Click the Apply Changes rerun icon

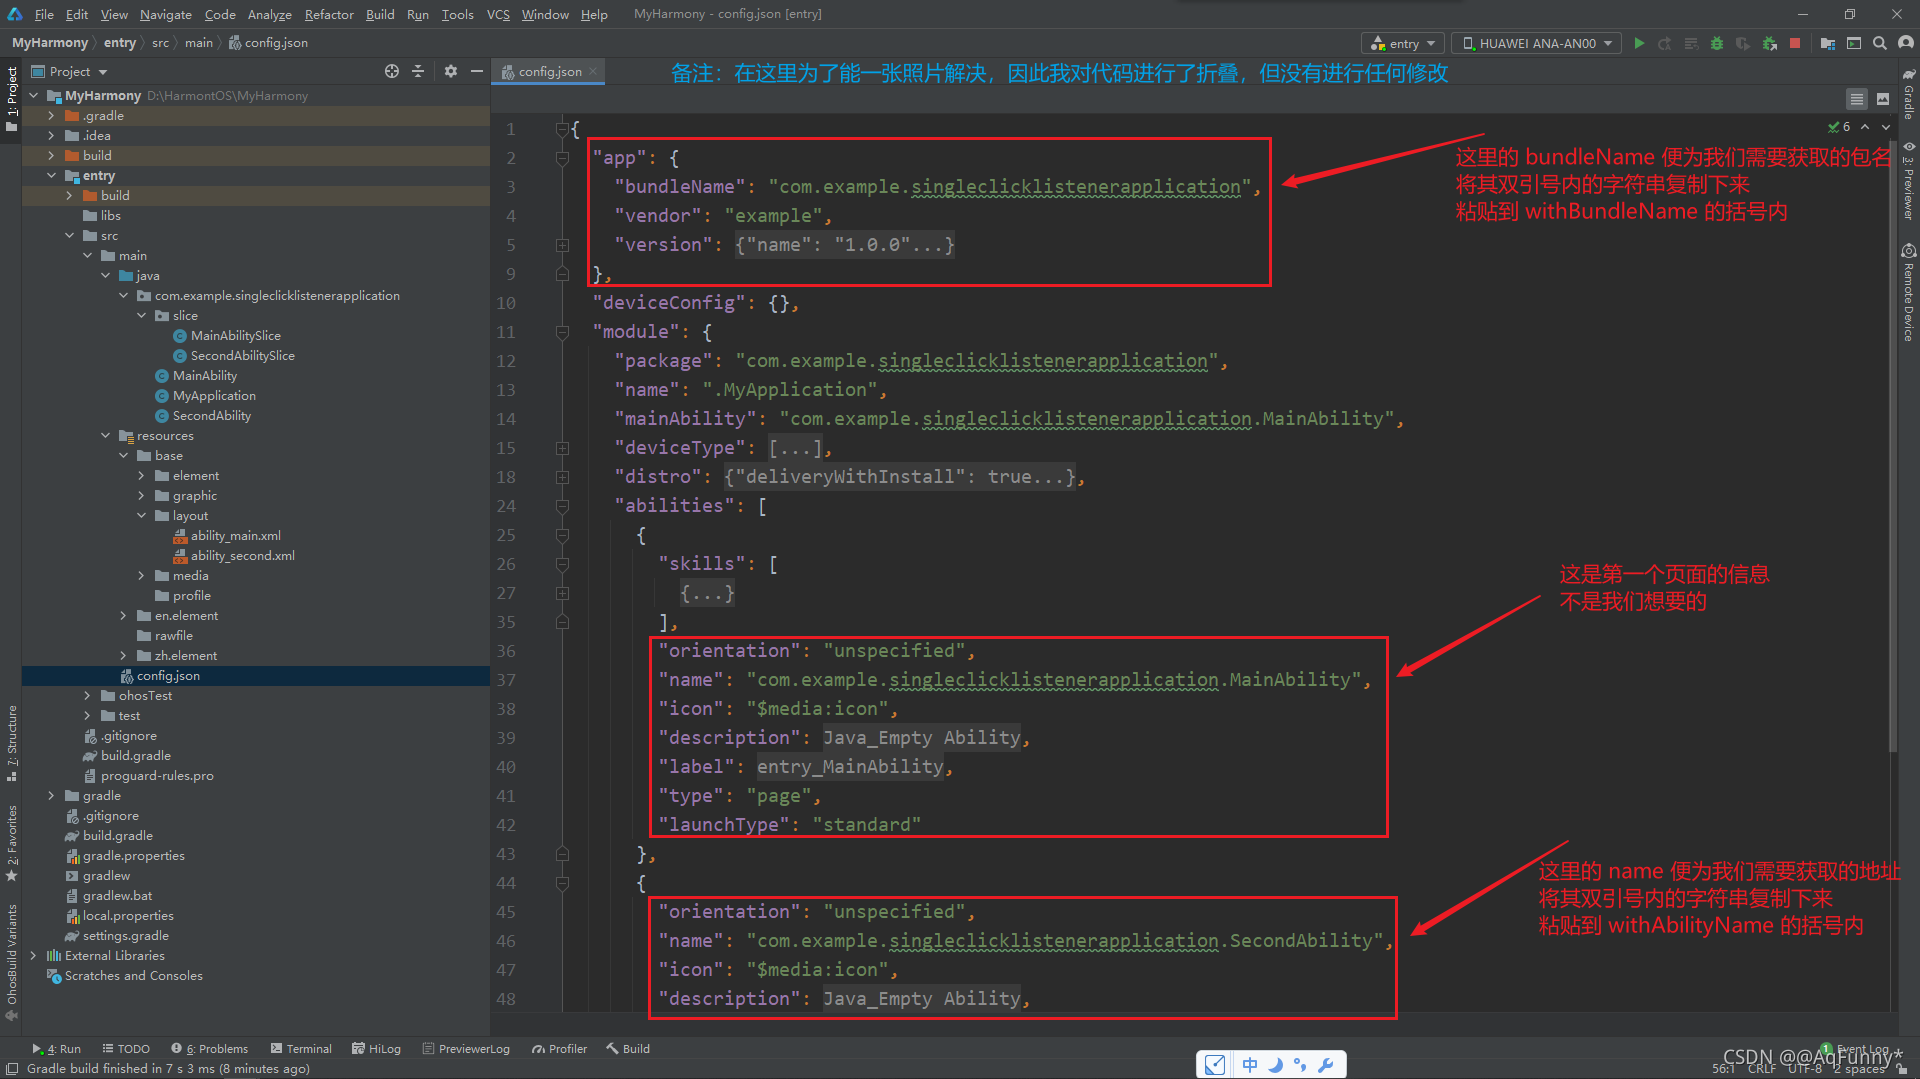pyautogui.click(x=1665, y=43)
